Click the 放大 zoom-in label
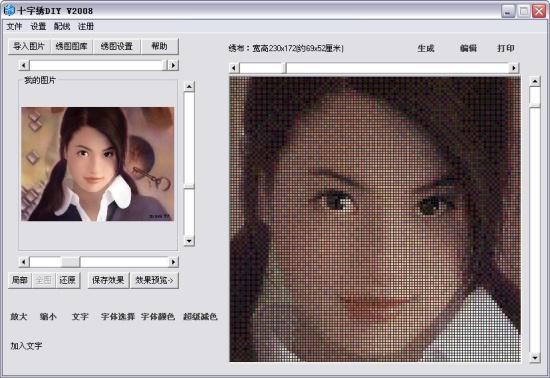Image resolution: width=550 pixels, height=378 pixels. [x=19, y=317]
